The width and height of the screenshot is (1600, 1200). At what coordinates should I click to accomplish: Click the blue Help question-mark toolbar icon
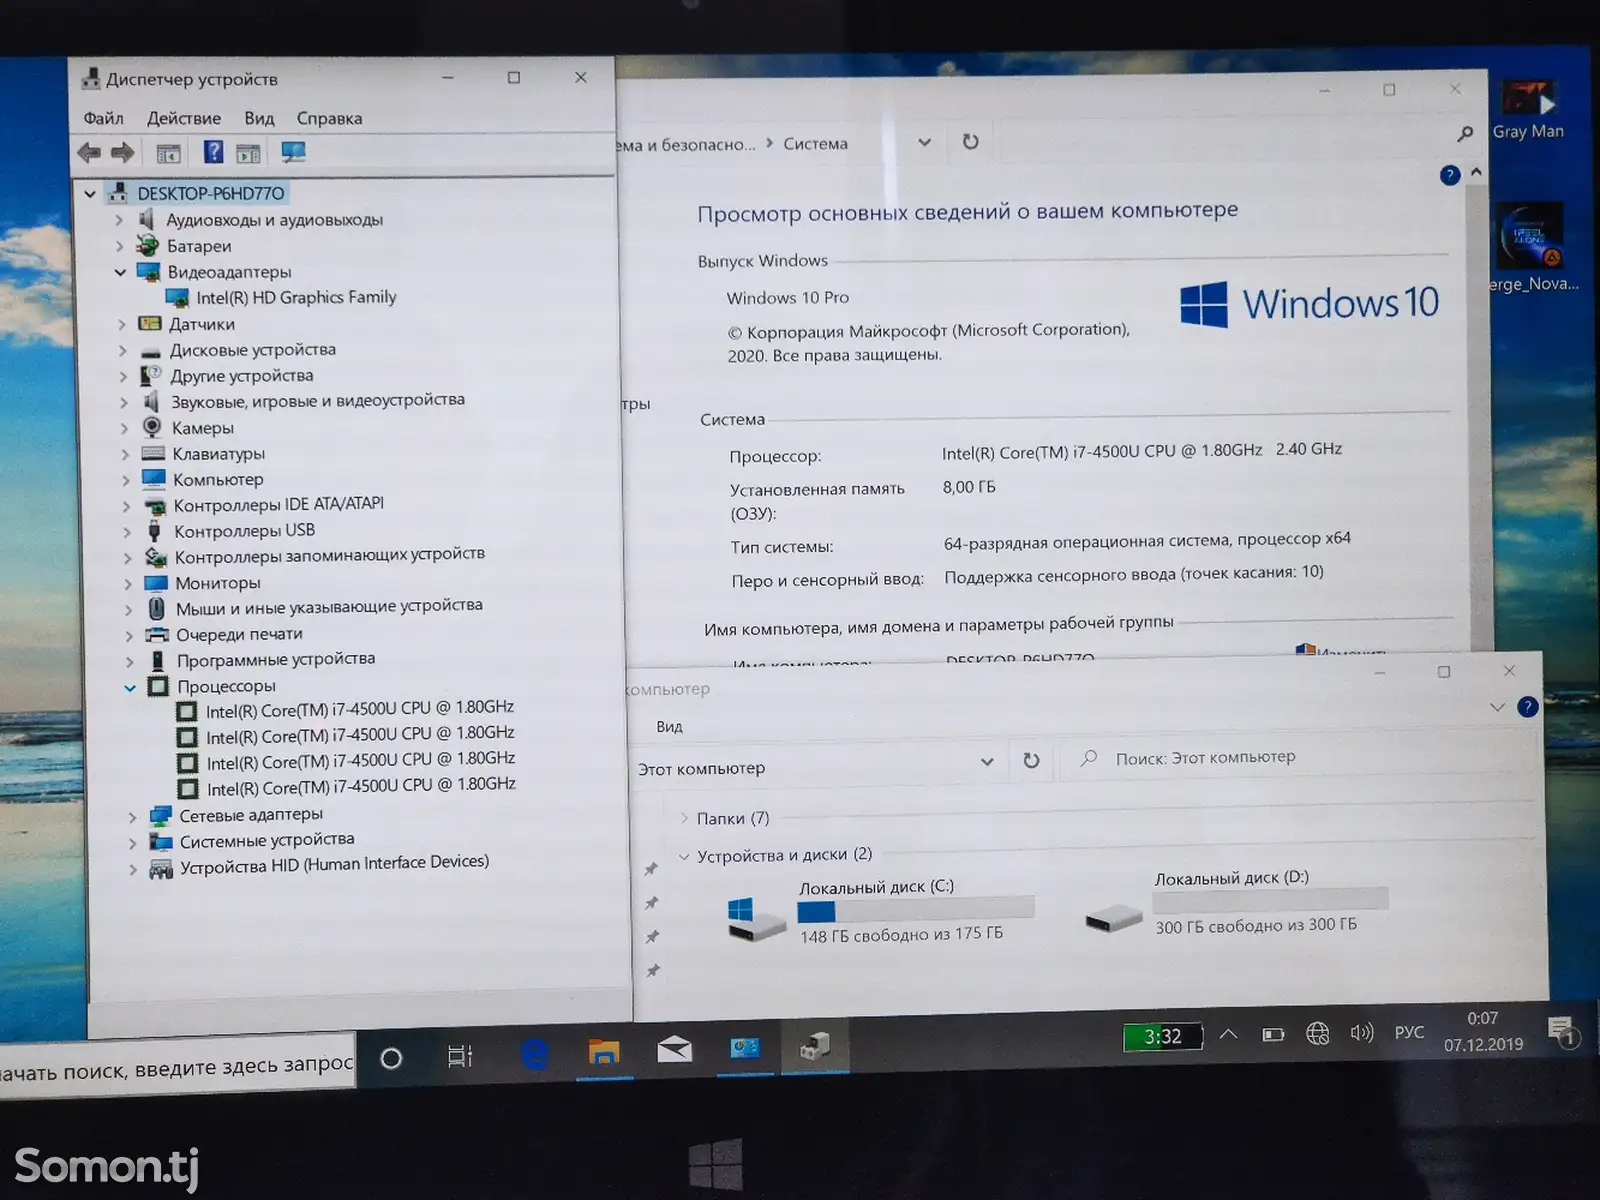point(213,152)
